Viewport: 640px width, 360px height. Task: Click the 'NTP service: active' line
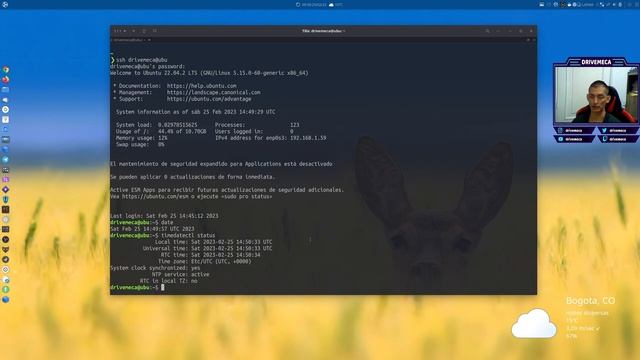[x=180, y=275]
